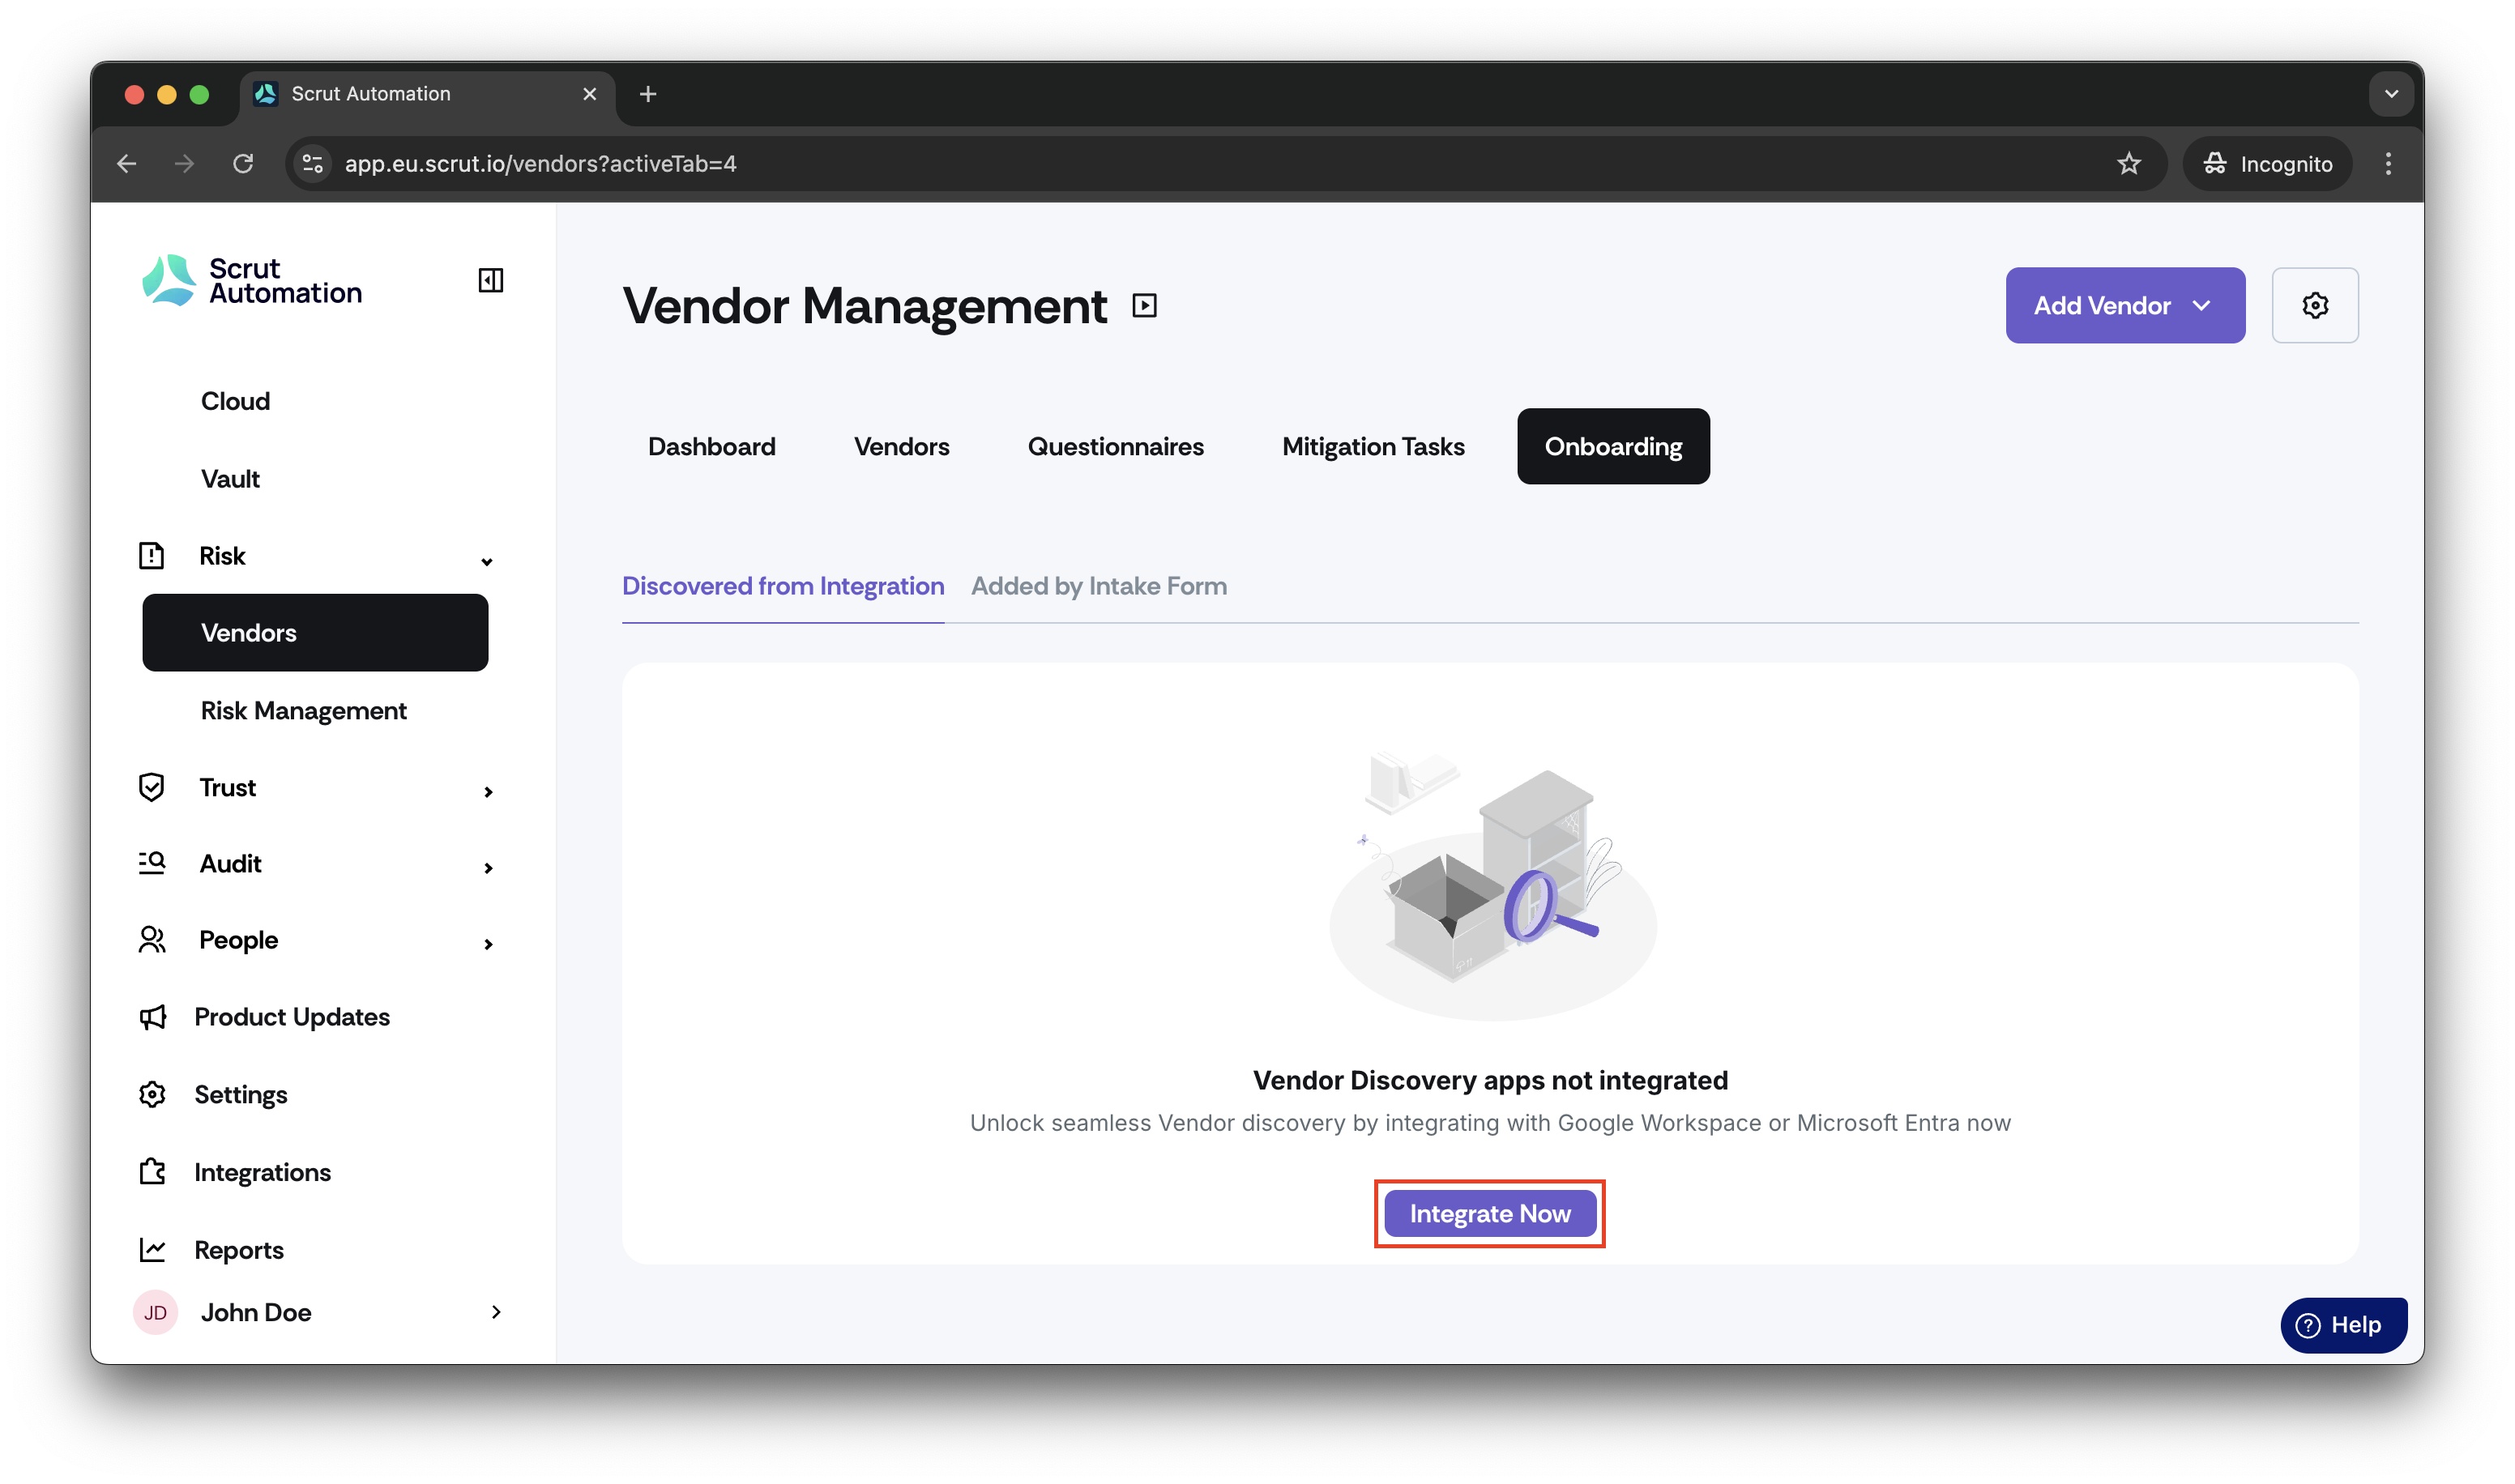
Task: Play the Vendor Management tutorial video icon
Action: (1144, 305)
